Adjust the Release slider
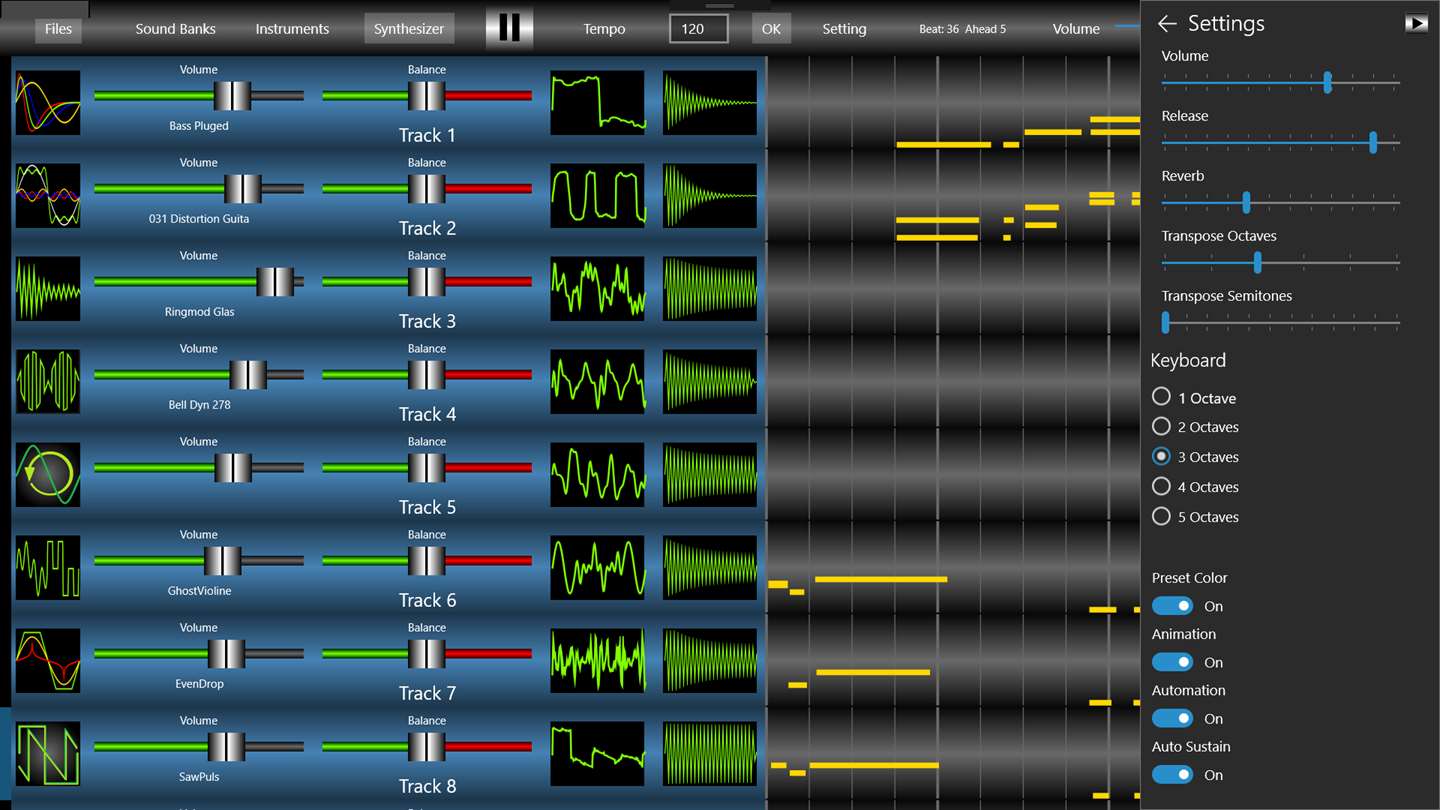The height and width of the screenshot is (810, 1440). [1280, 142]
